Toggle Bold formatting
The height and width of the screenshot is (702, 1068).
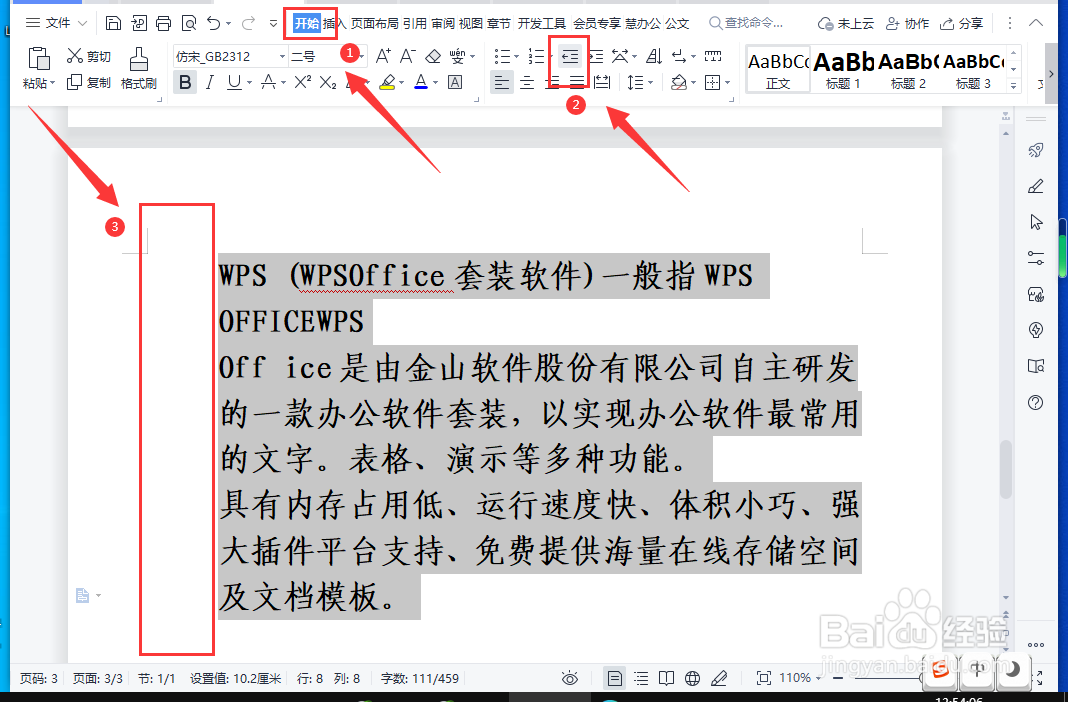(x=185, y=82)
